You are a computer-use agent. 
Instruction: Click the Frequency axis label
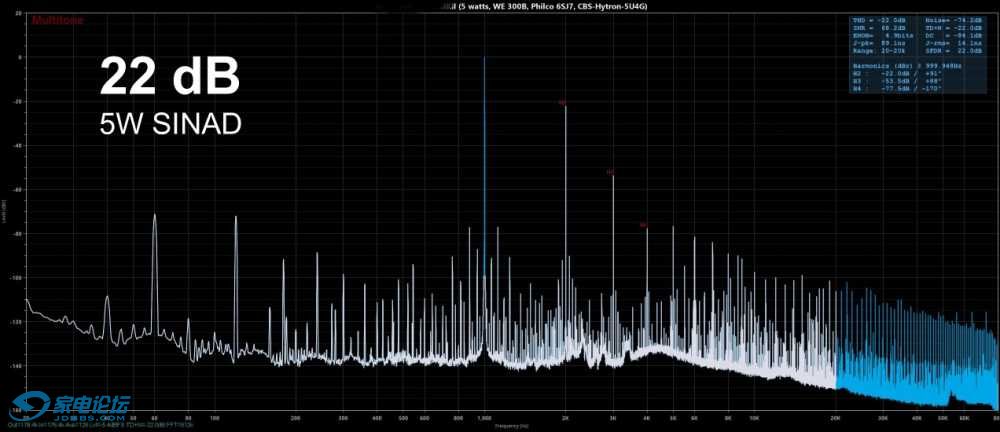(x=512, y=426)
